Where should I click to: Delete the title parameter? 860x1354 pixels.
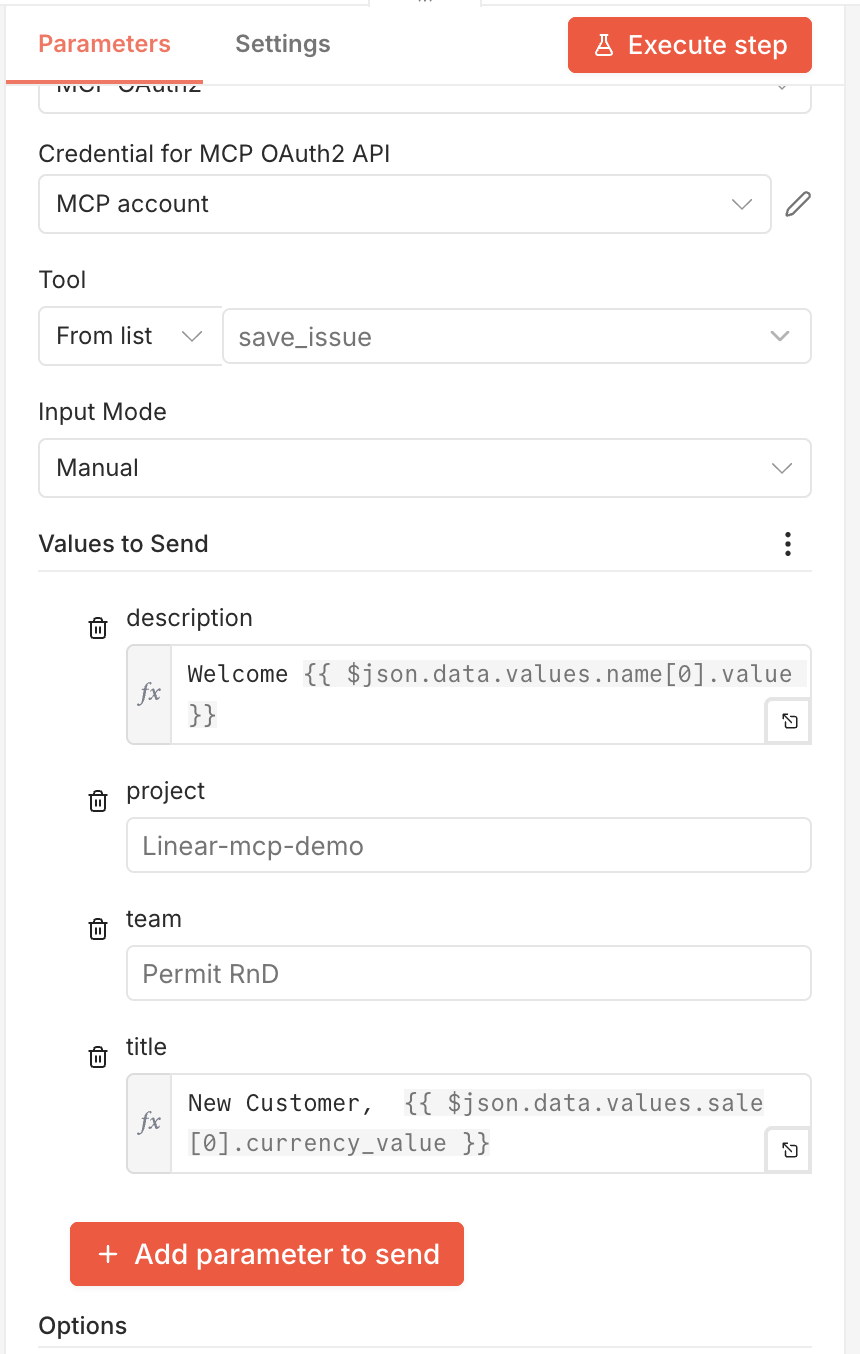[x=97, y=1057]
